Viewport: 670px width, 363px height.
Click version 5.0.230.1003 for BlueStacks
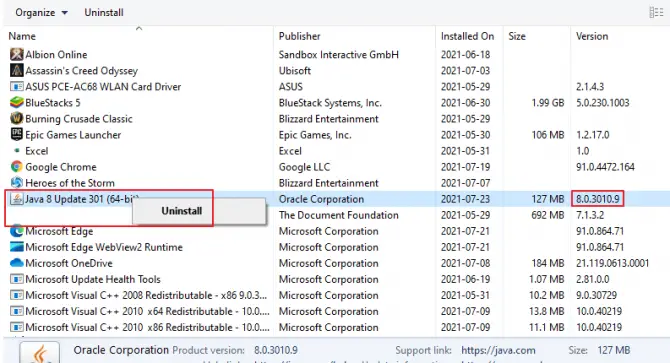click(602, 103)
